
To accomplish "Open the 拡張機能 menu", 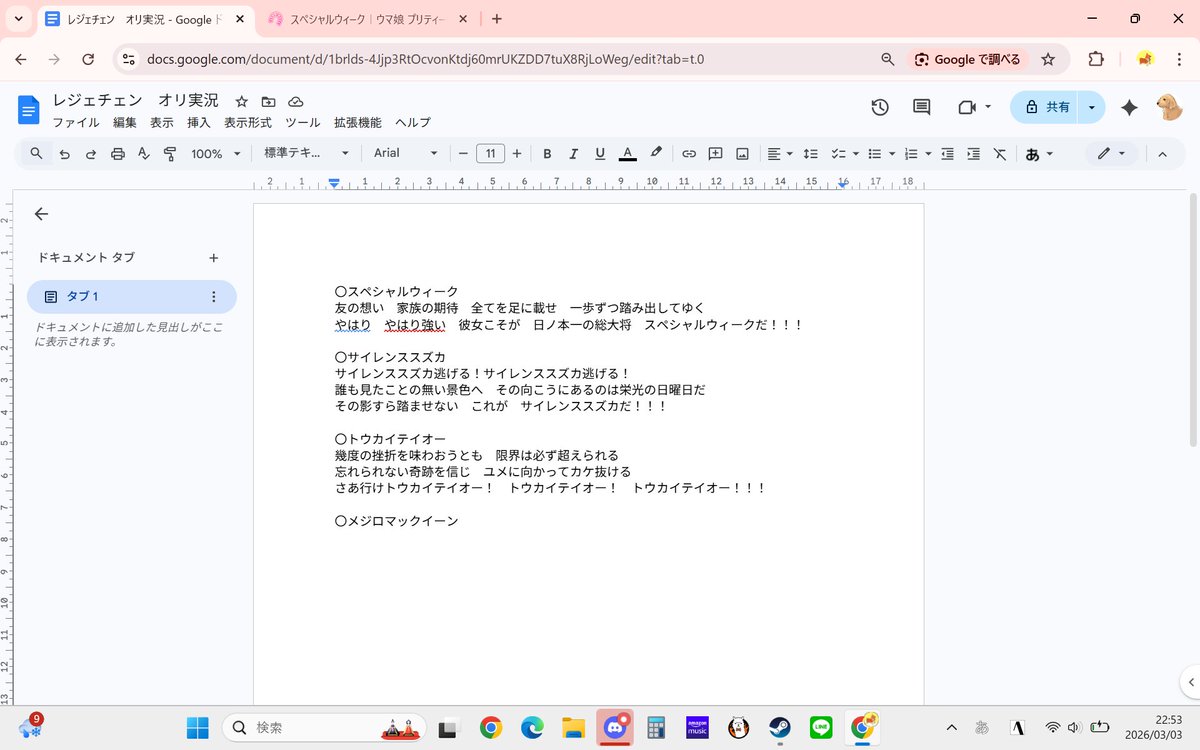I will click(x=358, y=122).
